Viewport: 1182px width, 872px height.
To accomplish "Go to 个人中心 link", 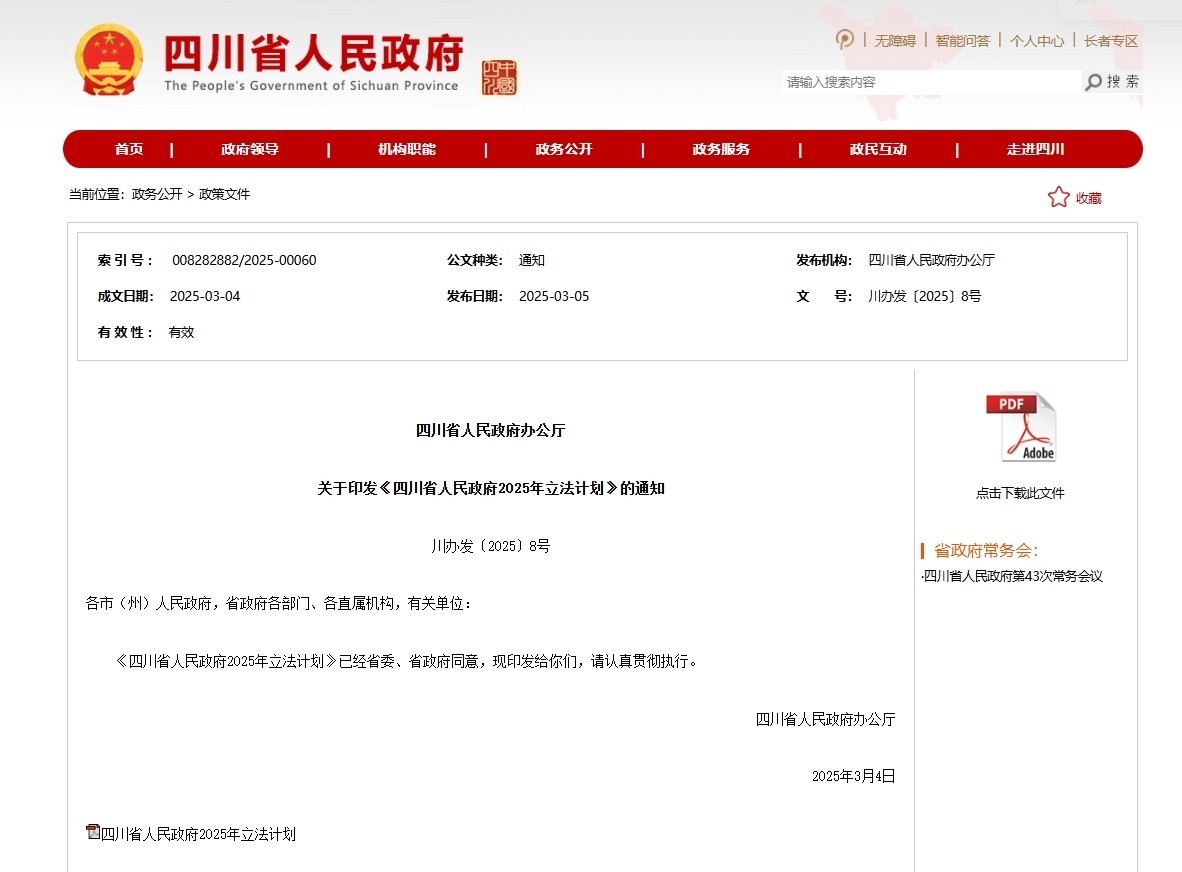I will point(1037,41).
